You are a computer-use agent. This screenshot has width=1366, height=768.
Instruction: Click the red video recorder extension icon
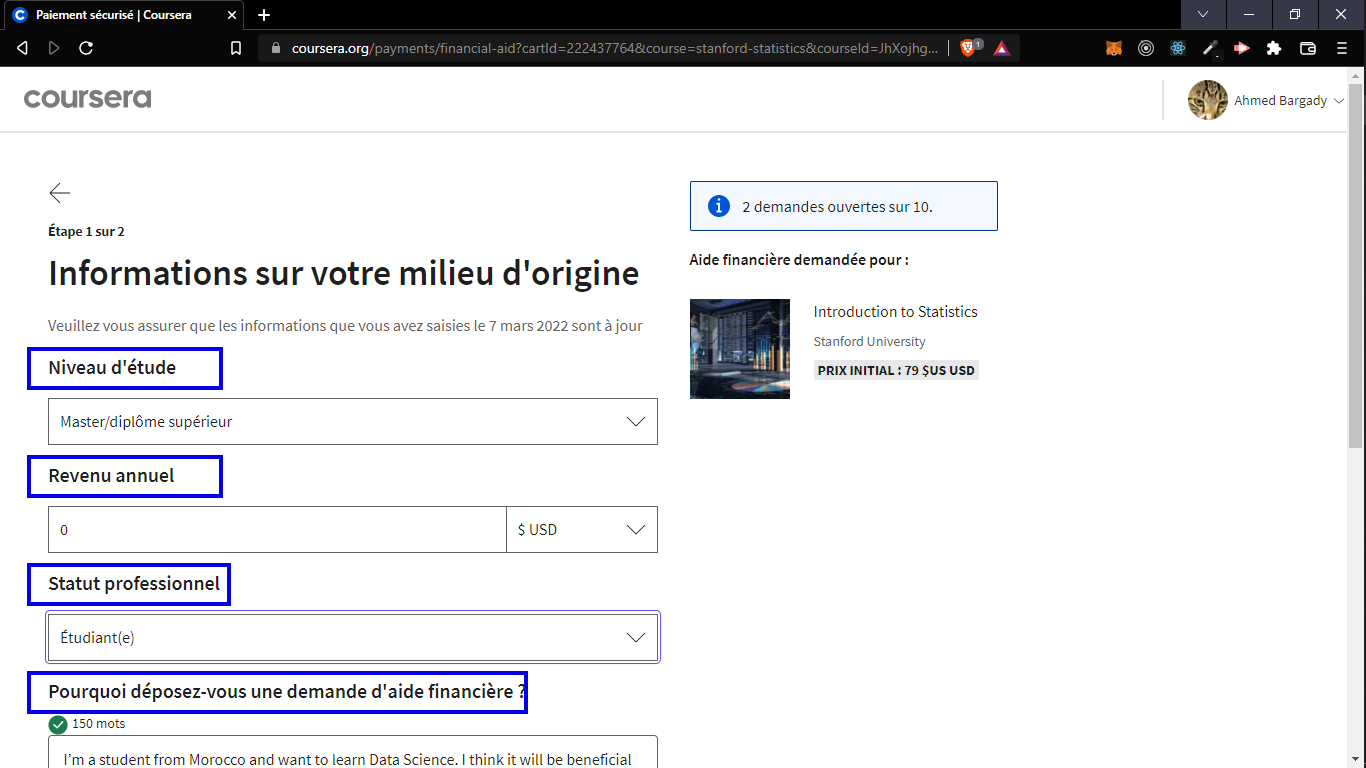pos(1242,47)
